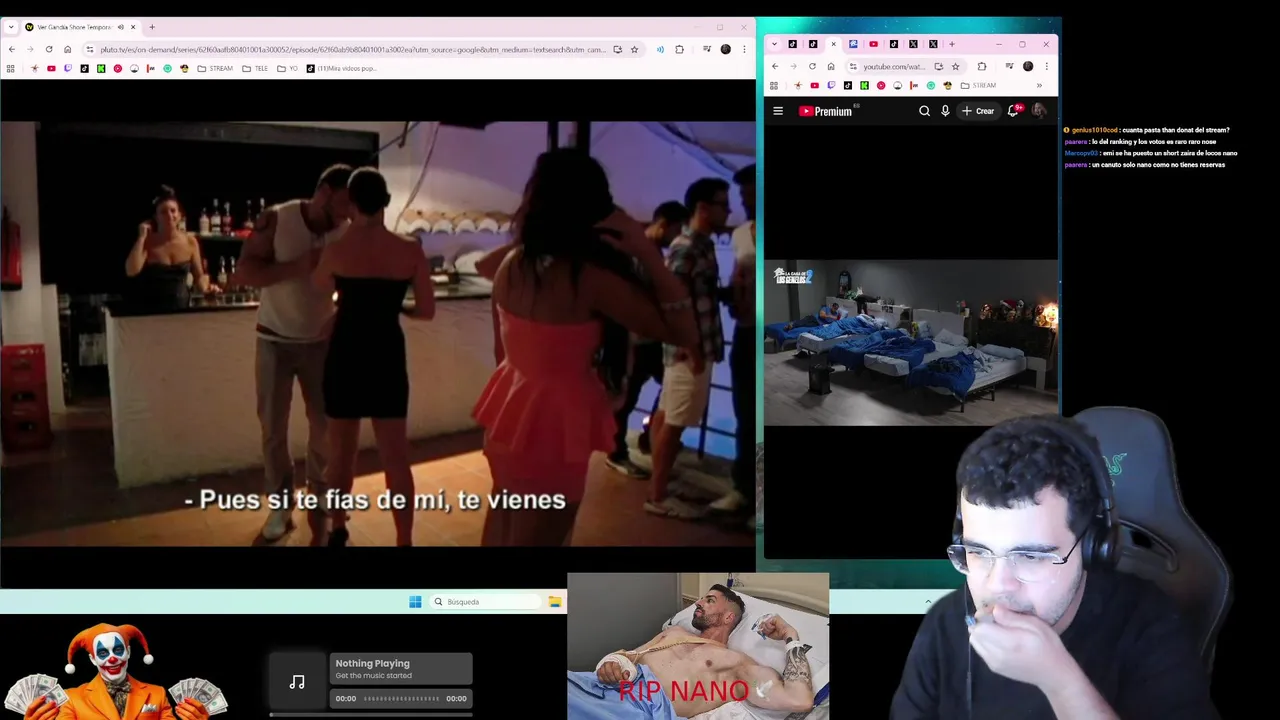Open File Explorer from taskbar
Screen dimensions: 1280x720
[554, 602]
